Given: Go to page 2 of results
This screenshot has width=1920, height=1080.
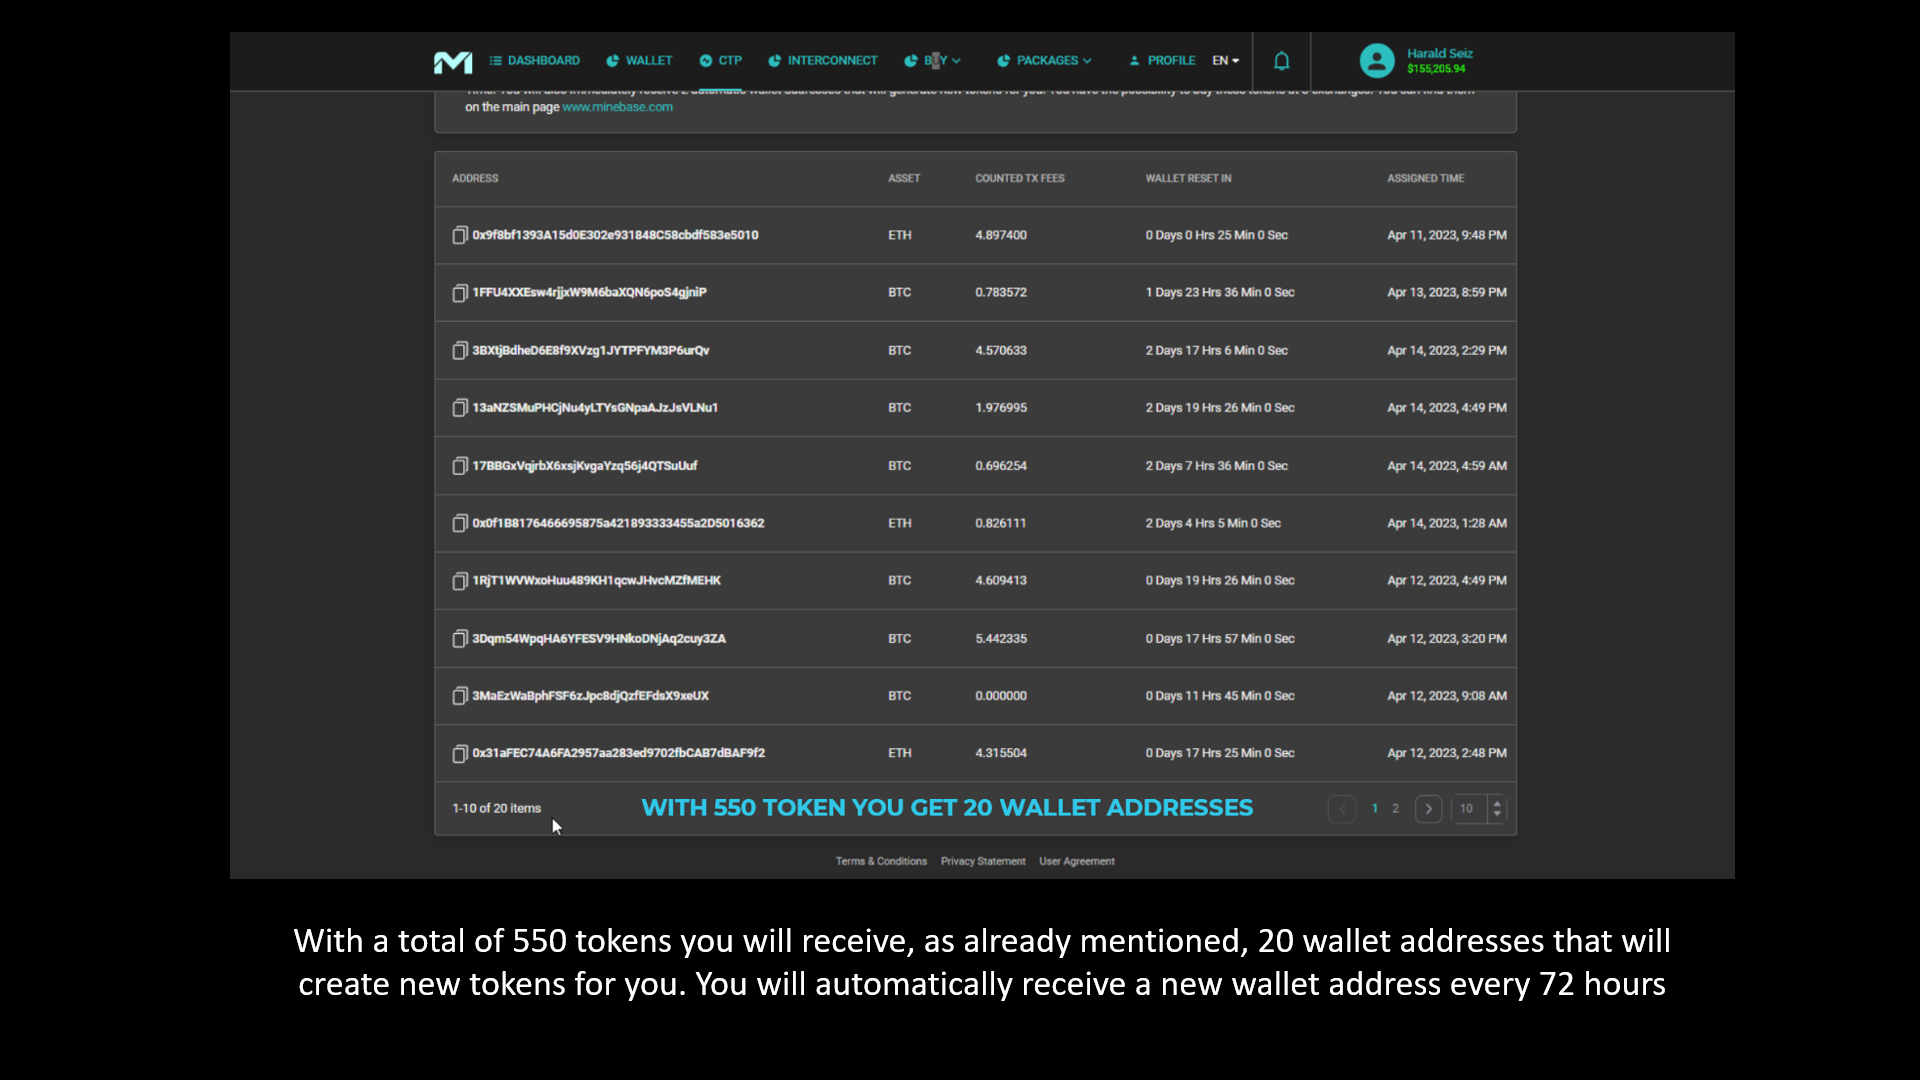Looking at the screenshot, I should tap(1395, 809).
